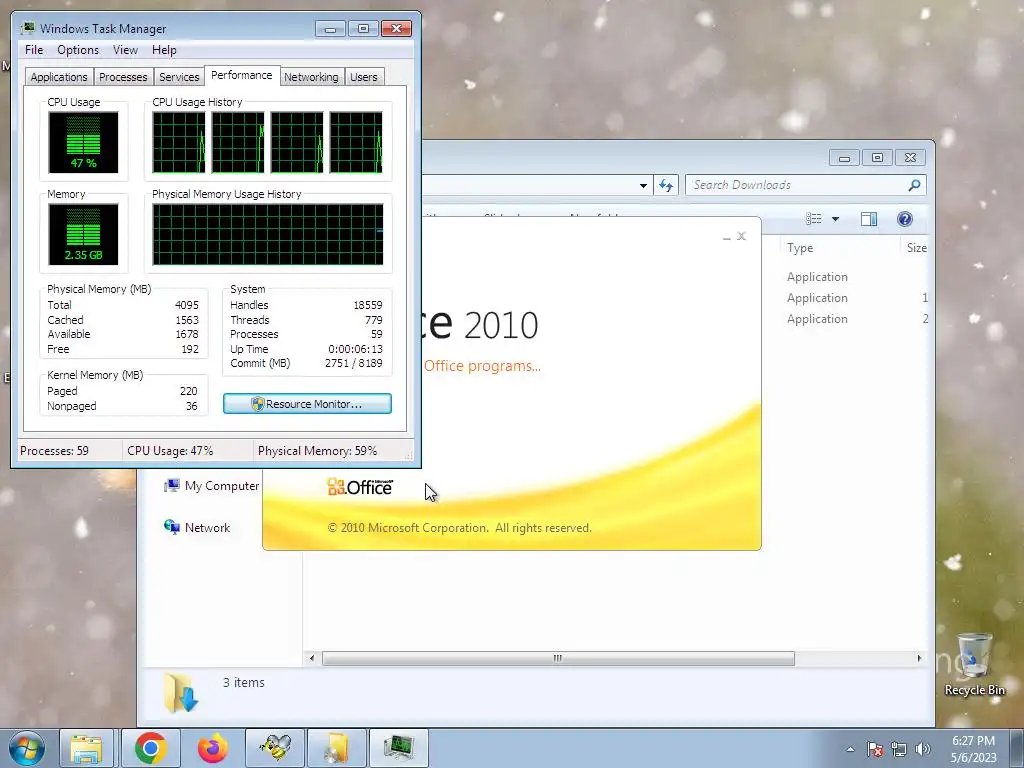Click the Downloads folder icon in details pane
The width and height of the screenshot is (1024, 768).
180,693
